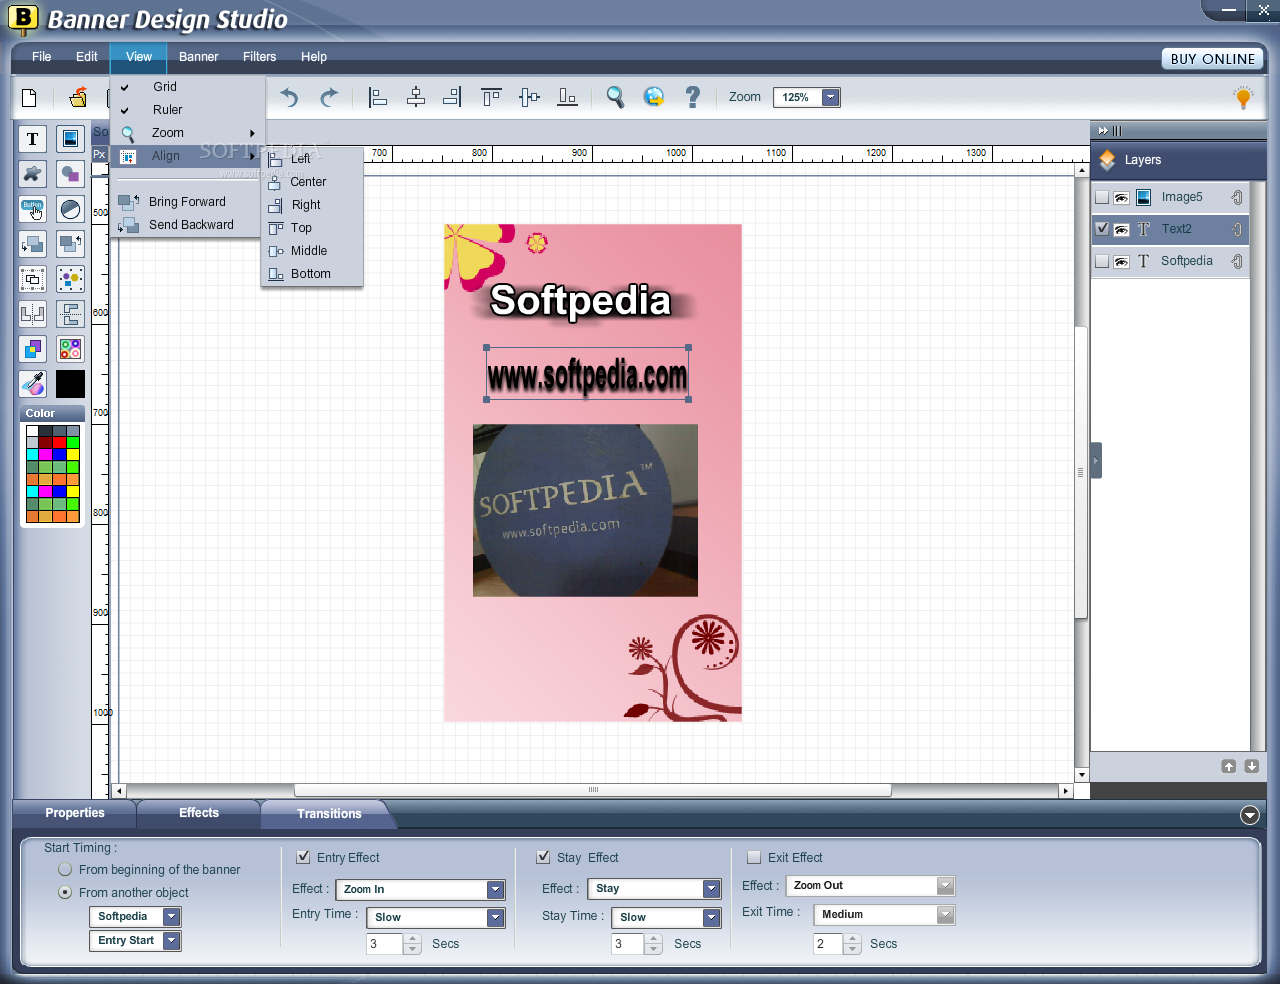Image resolution: width=1280 pixels, height=984 pixels.
Task: Click the Redo arrow
Action: pos(328,97)
